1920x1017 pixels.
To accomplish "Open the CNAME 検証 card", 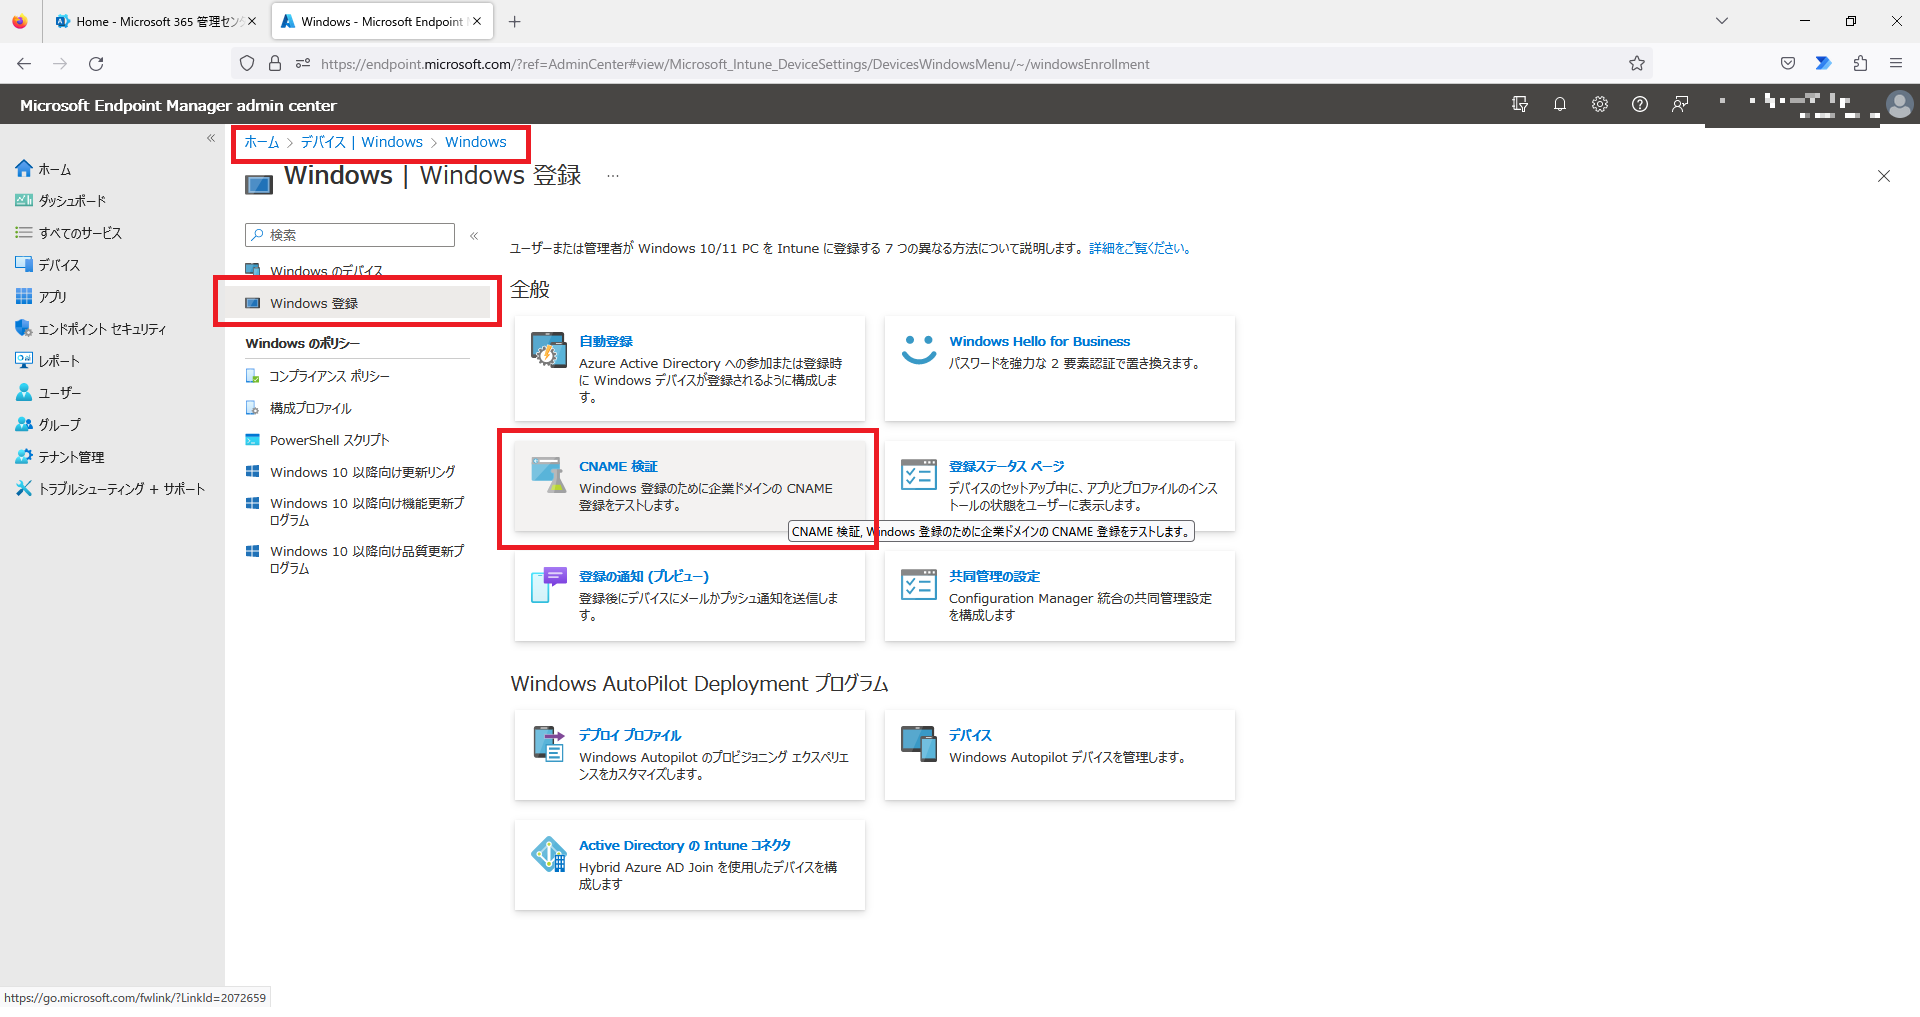I will pyautogui.click(x=690, y=486).
